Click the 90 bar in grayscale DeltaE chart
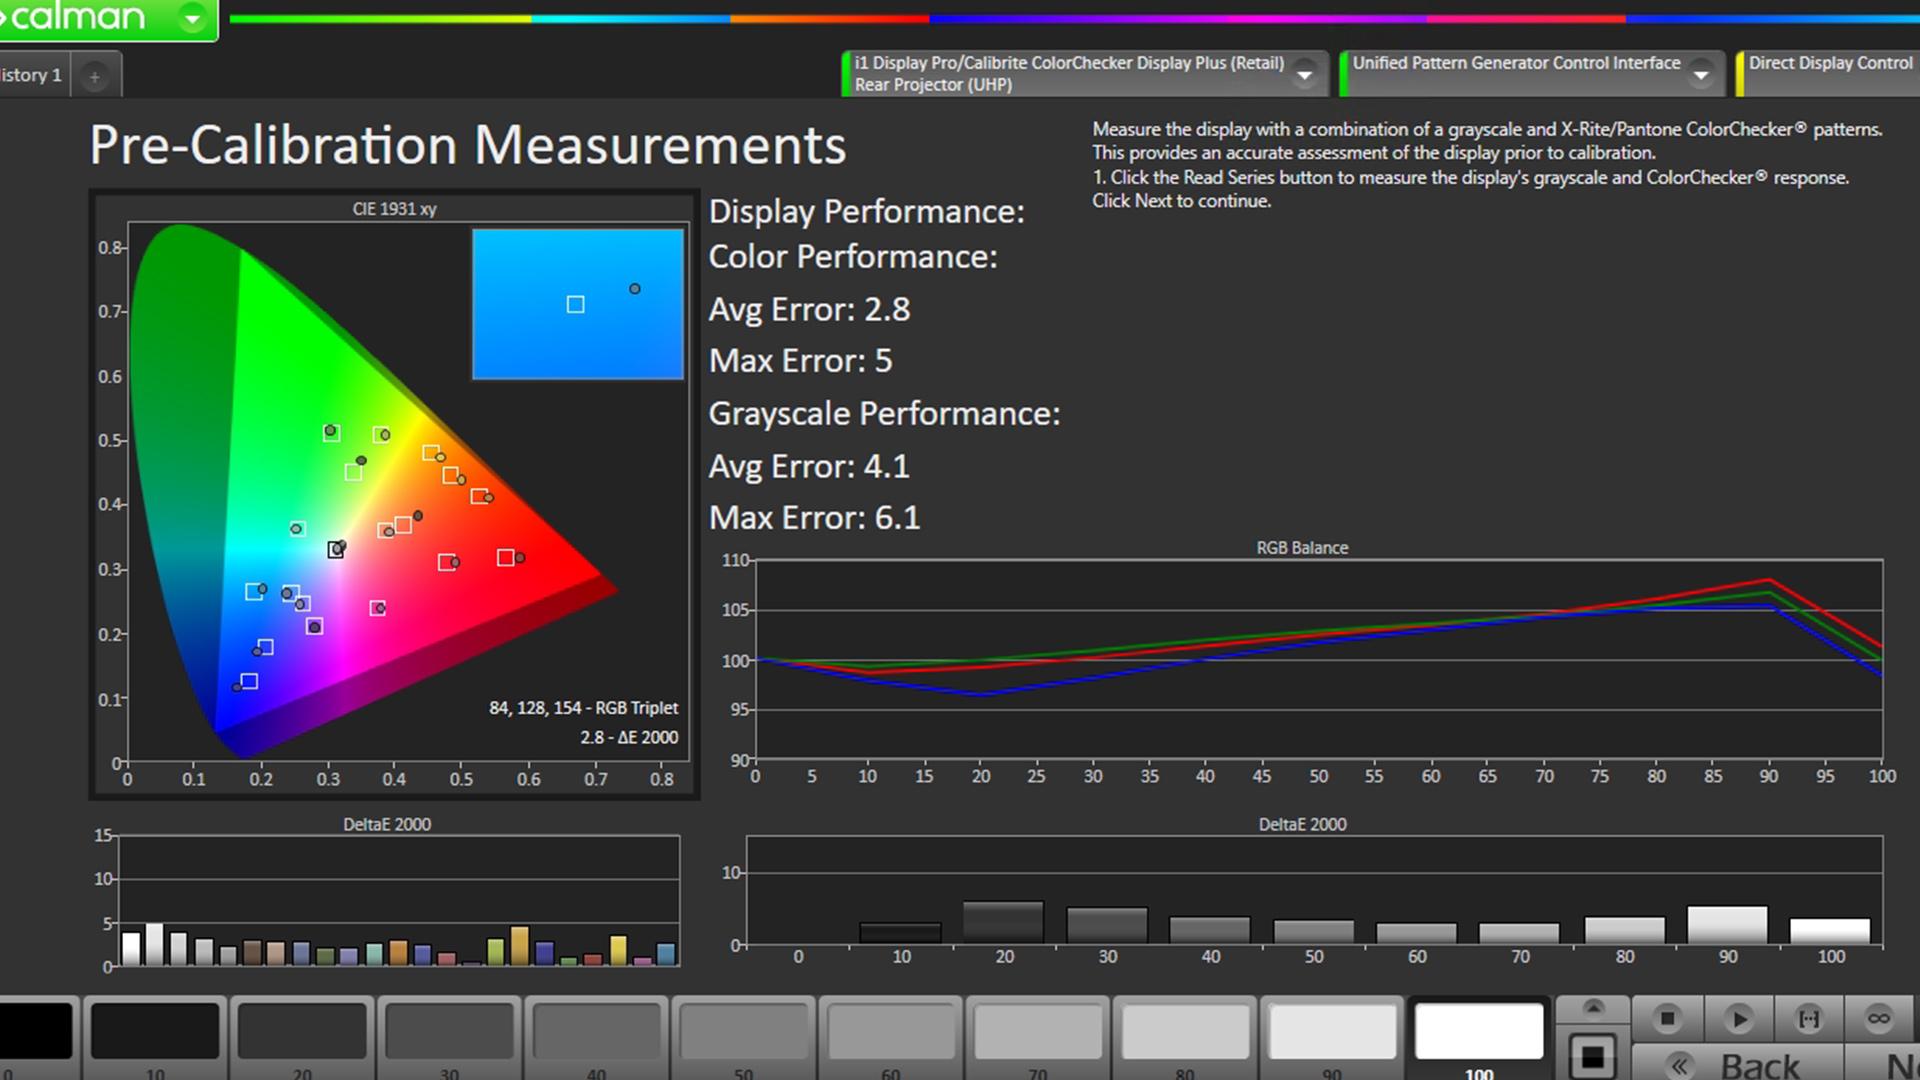The width and height of the screenshot is (1920, 1080). coord(1727,925)
